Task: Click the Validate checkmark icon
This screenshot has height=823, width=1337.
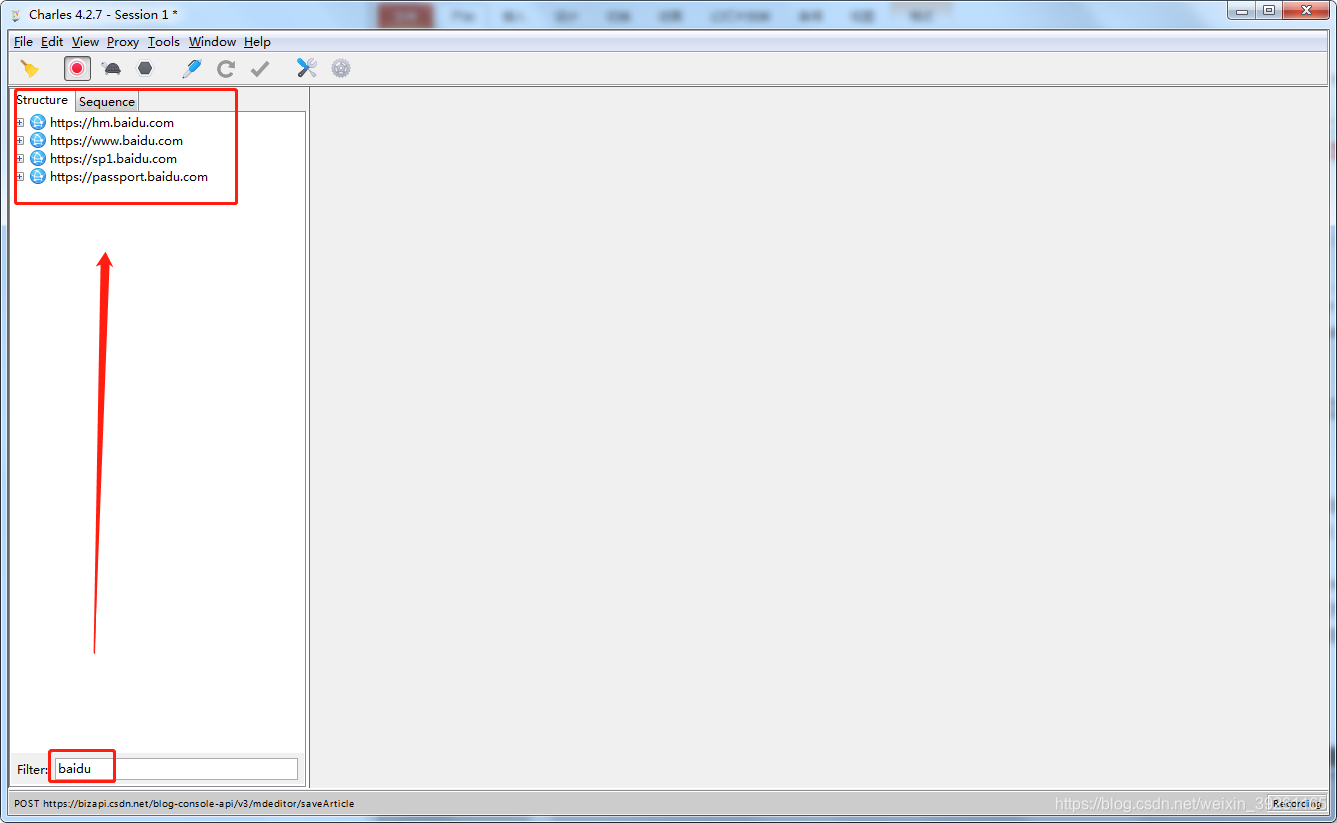Action: coord(260,68)
